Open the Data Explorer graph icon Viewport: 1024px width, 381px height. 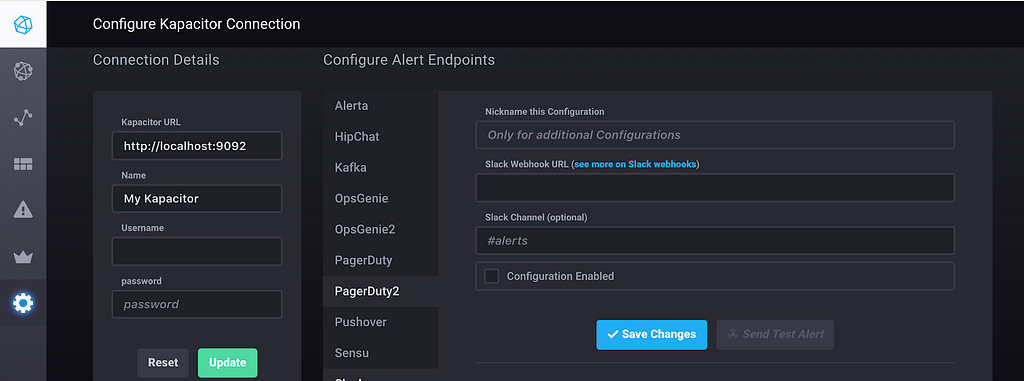pos(23,118)
